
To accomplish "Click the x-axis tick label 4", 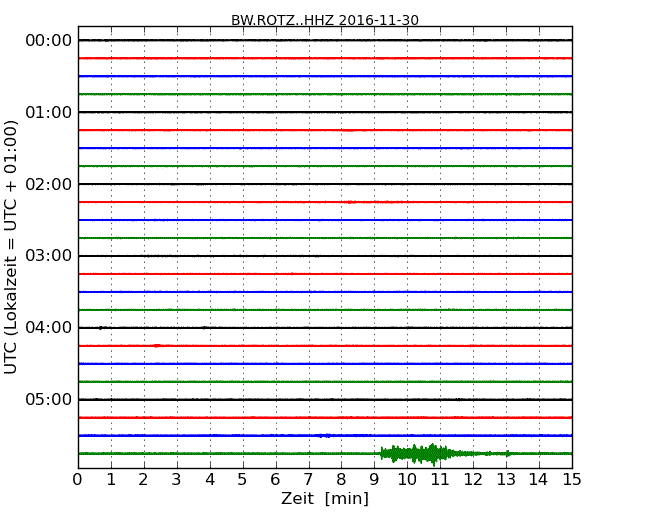I will point(210,480).
